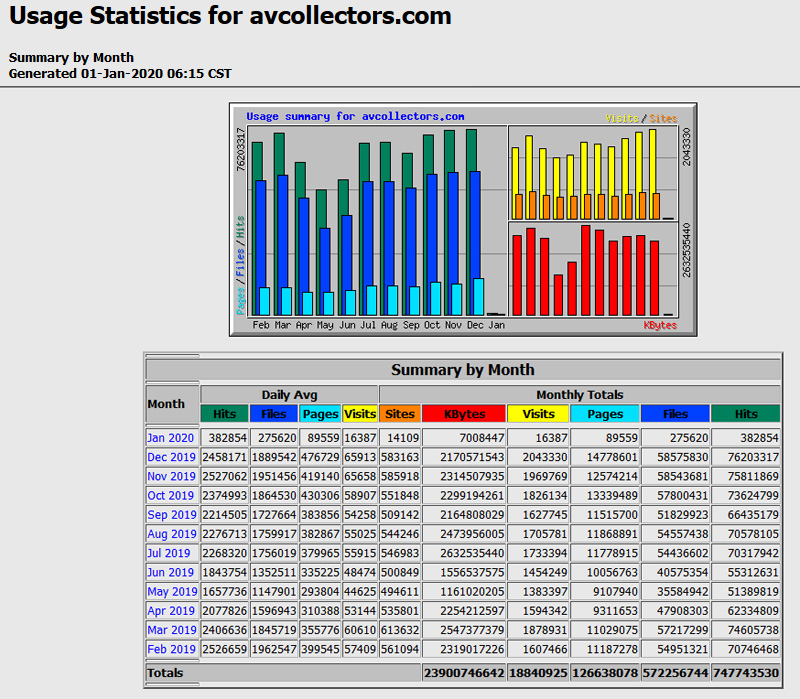Click total KBytes value 23900746642
Screen dimensions: 800x699
point(464,673)
